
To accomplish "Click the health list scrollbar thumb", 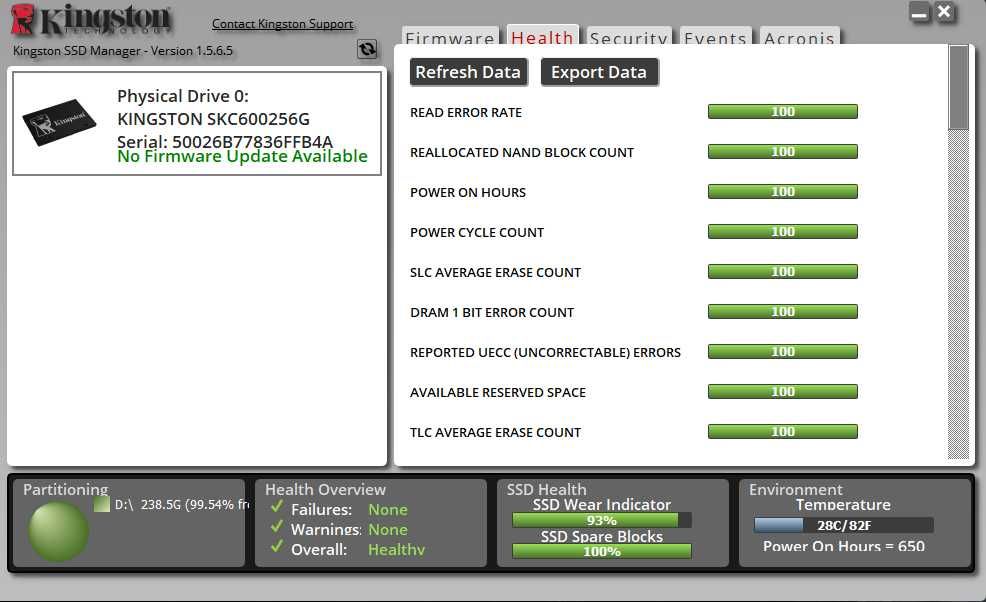I will point(958,87).
